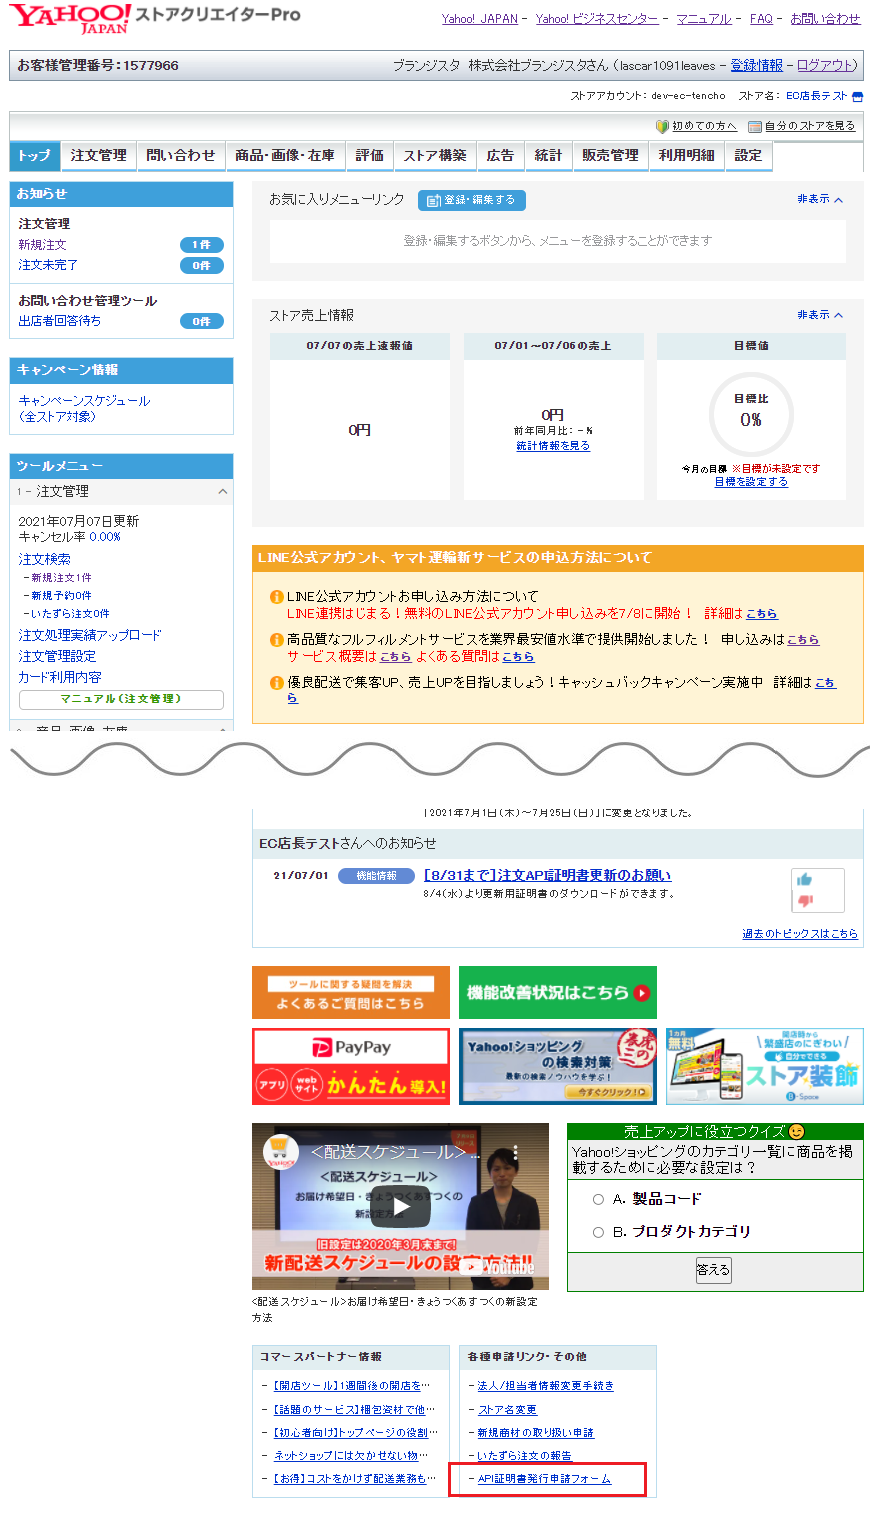Click the マニュアル(注文管理) button
Viewport: 872px width, 1528px height.
[121, 699]
